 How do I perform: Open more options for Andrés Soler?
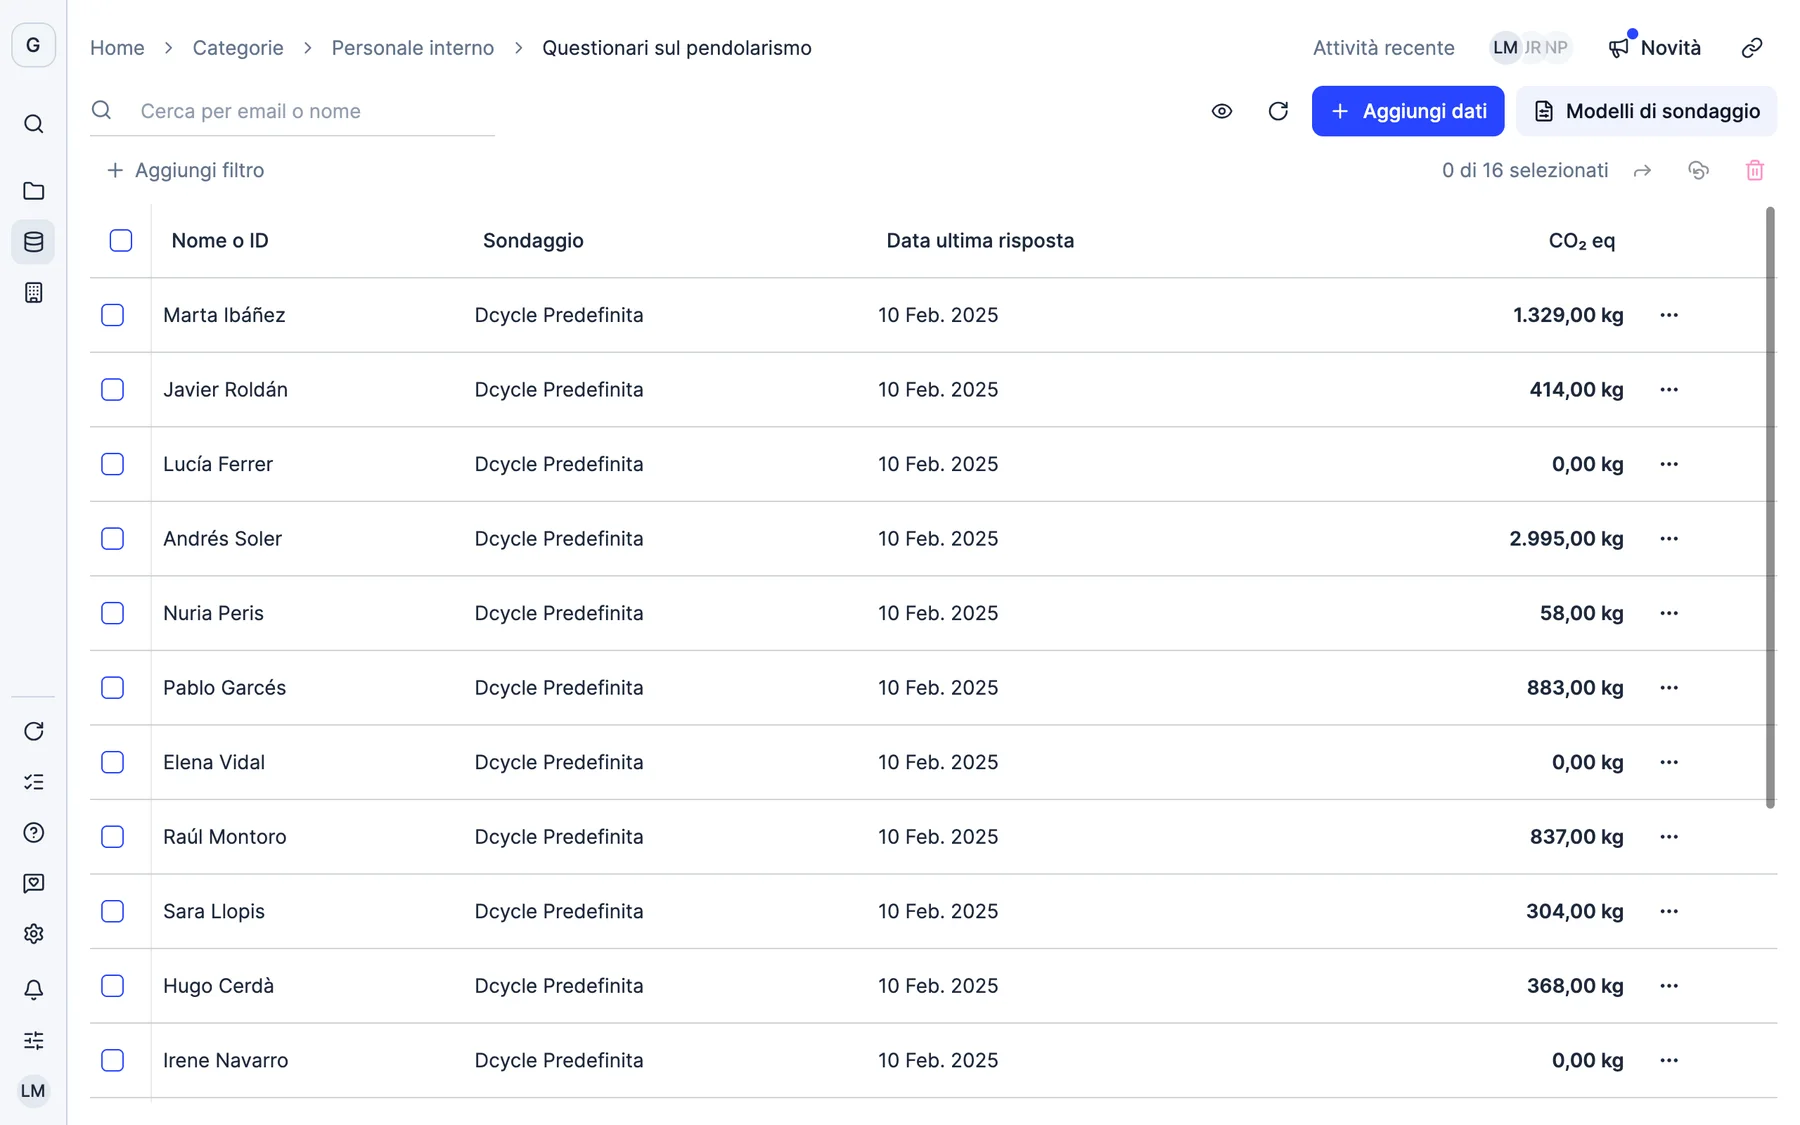pyautogui.click(x=1669, y=539)
